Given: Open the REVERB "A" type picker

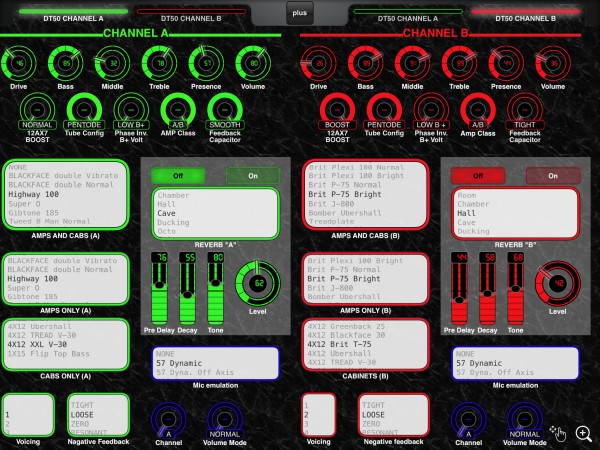Looking at the screenshot, I should (x=215, y=213).
